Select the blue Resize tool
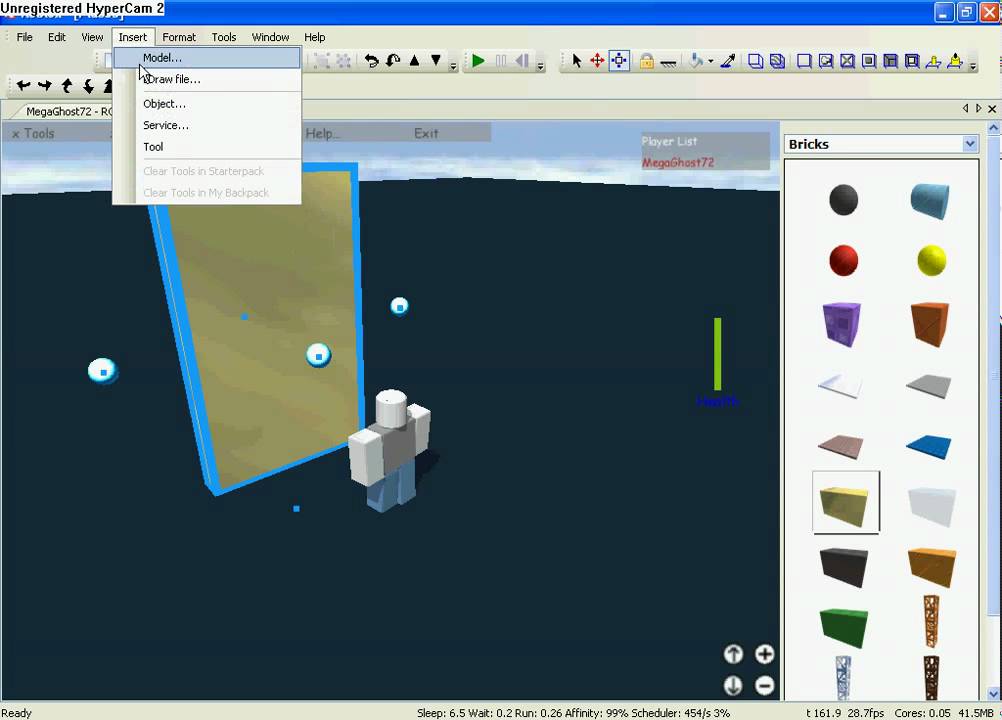The width and height of the screenshot is (1002, 720). (x=619, y=61)
